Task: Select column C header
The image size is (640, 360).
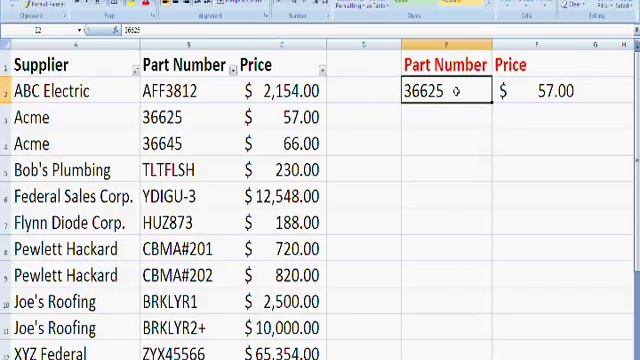Action: coord(282,44)
